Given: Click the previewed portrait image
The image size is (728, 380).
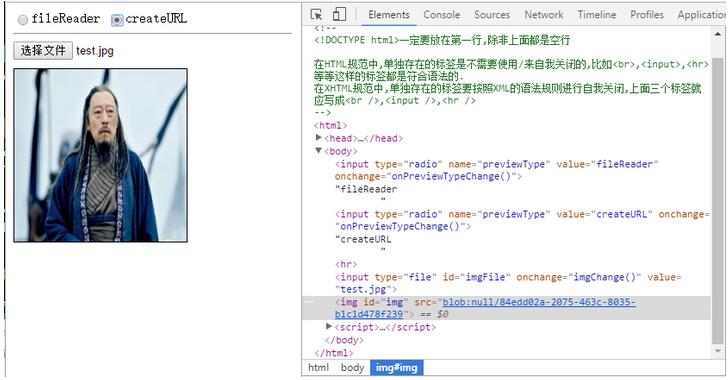Looking at the screenshot, I should [x=100, y=155].
